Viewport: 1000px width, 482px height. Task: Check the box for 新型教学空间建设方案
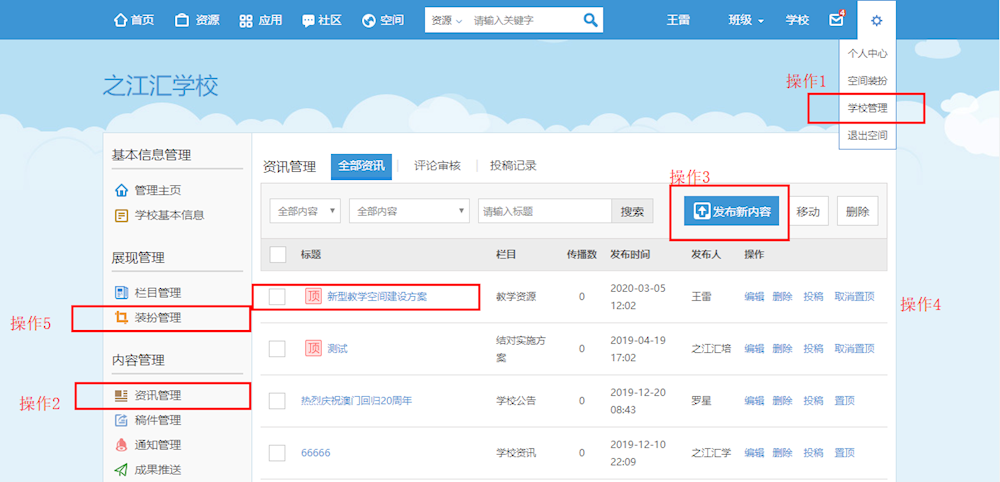click(x=278, y=297)
